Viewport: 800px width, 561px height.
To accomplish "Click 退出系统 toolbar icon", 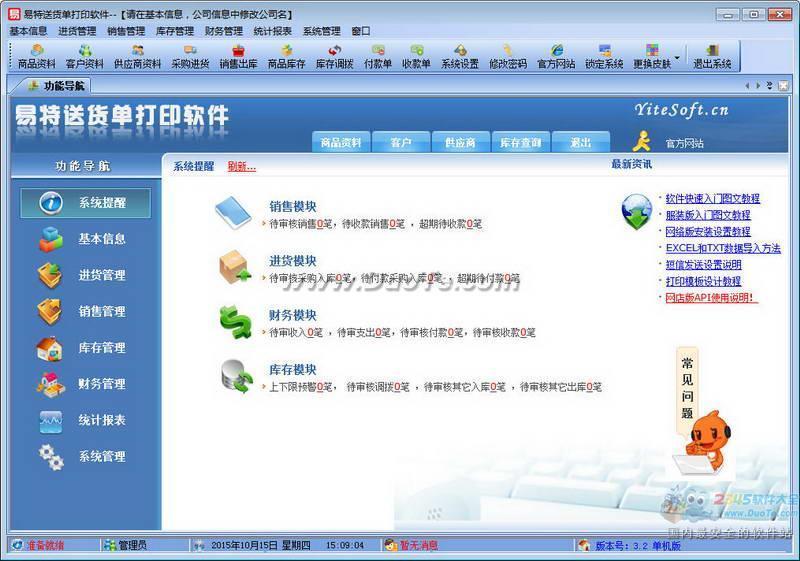I will point(712,56).
